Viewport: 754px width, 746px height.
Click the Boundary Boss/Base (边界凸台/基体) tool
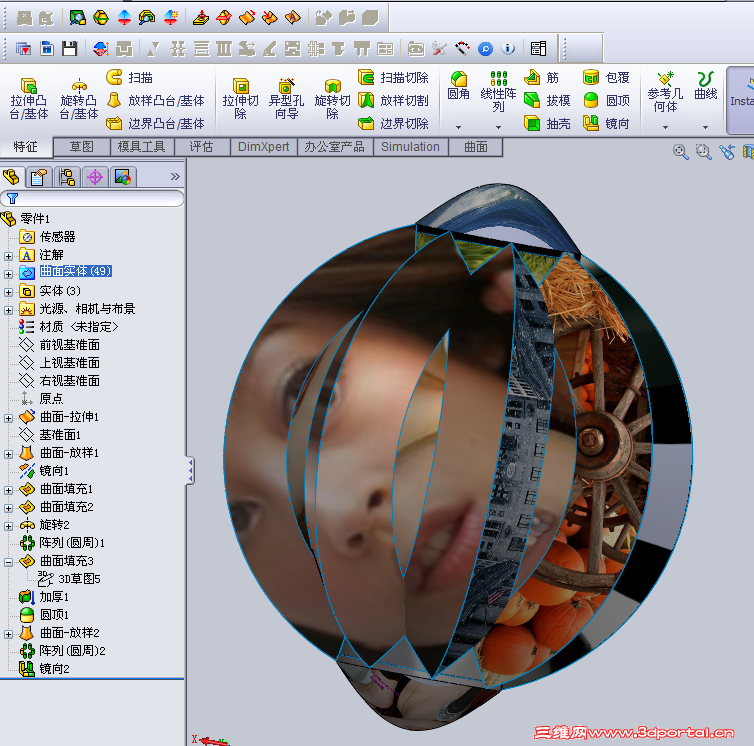pyautogui.click(x=155, y=124)
